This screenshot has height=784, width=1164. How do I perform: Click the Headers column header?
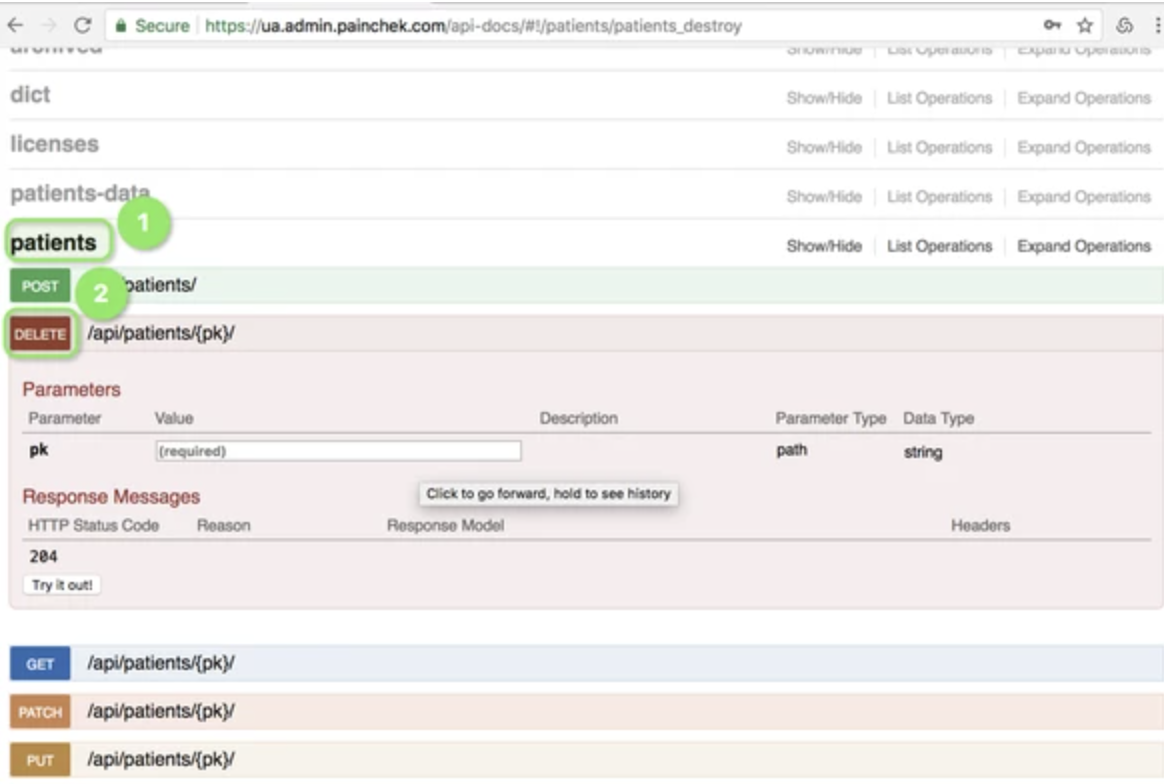pyautogui.click(x=981, y=526)
